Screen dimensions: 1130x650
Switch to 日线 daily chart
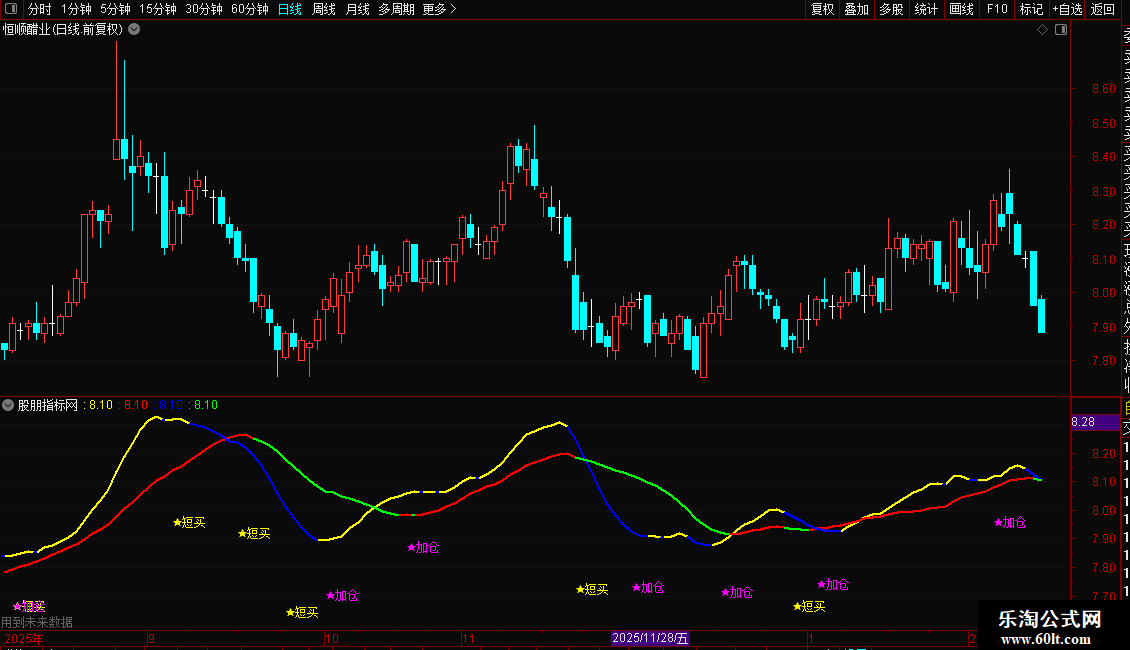coord(290,9)
